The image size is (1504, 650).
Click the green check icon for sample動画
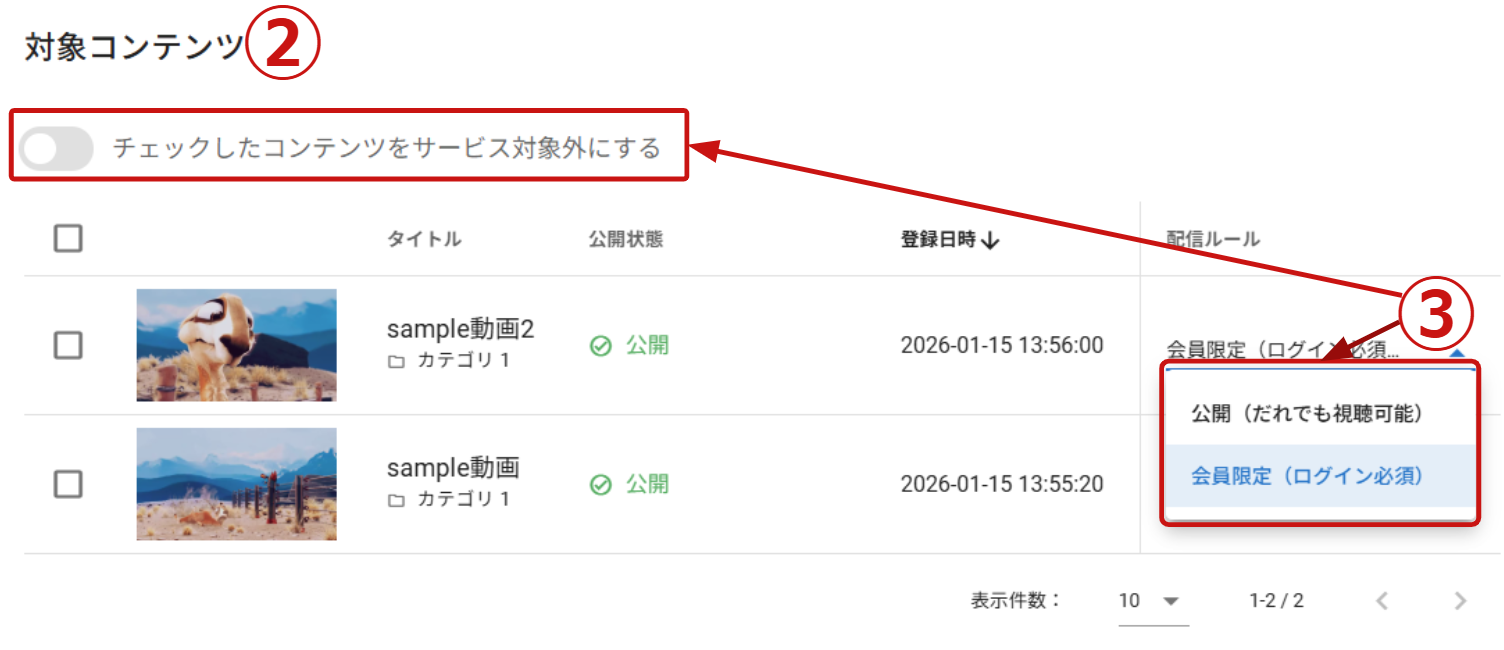pyautogui.click(x=600, y=485)
